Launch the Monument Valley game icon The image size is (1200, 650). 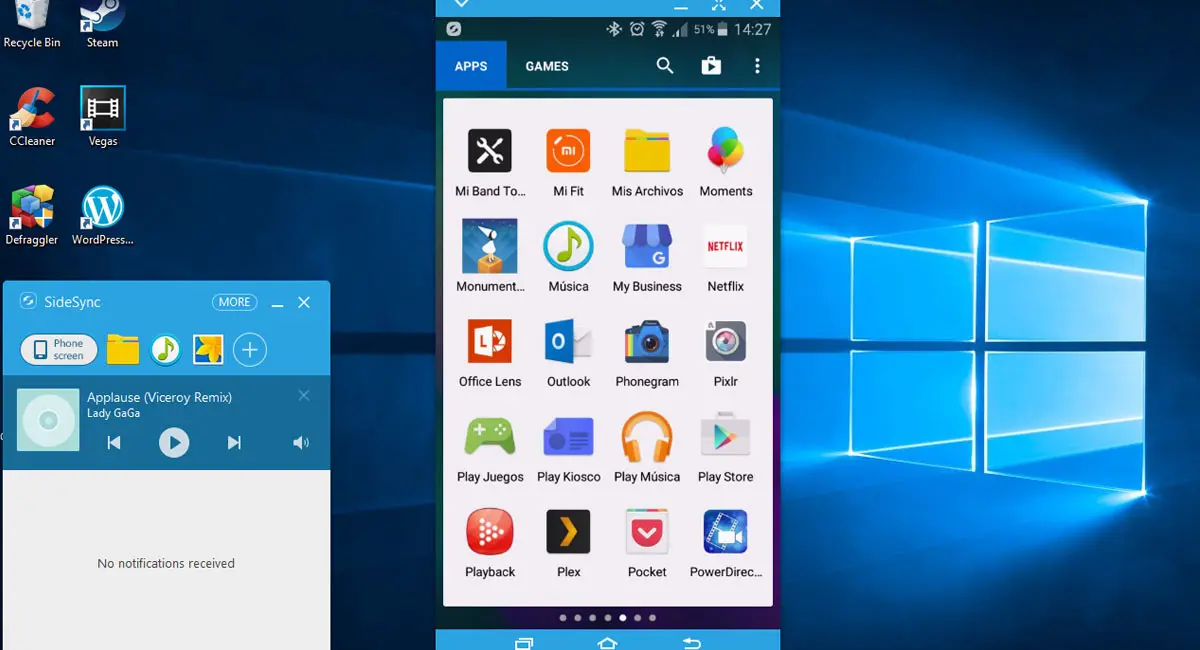tap(490, 246)
